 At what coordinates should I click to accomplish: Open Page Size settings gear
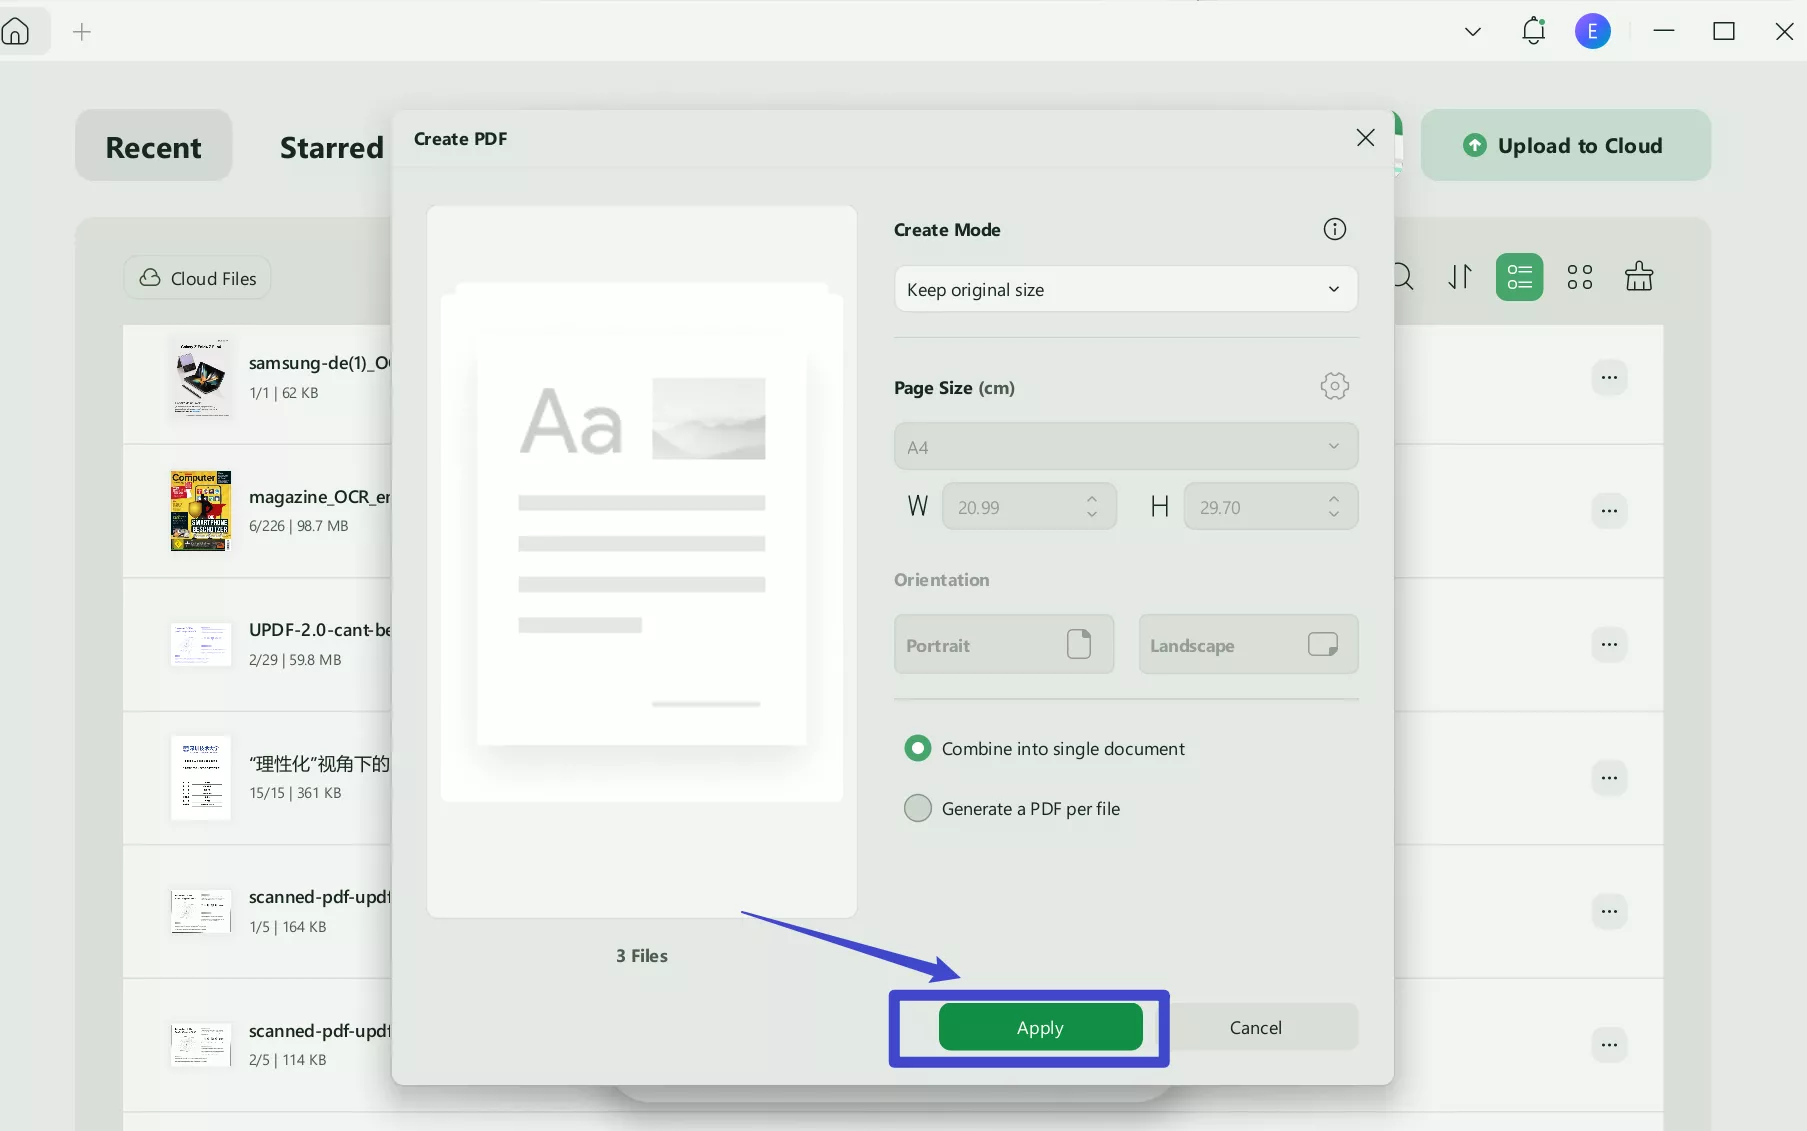point(1335,386)
